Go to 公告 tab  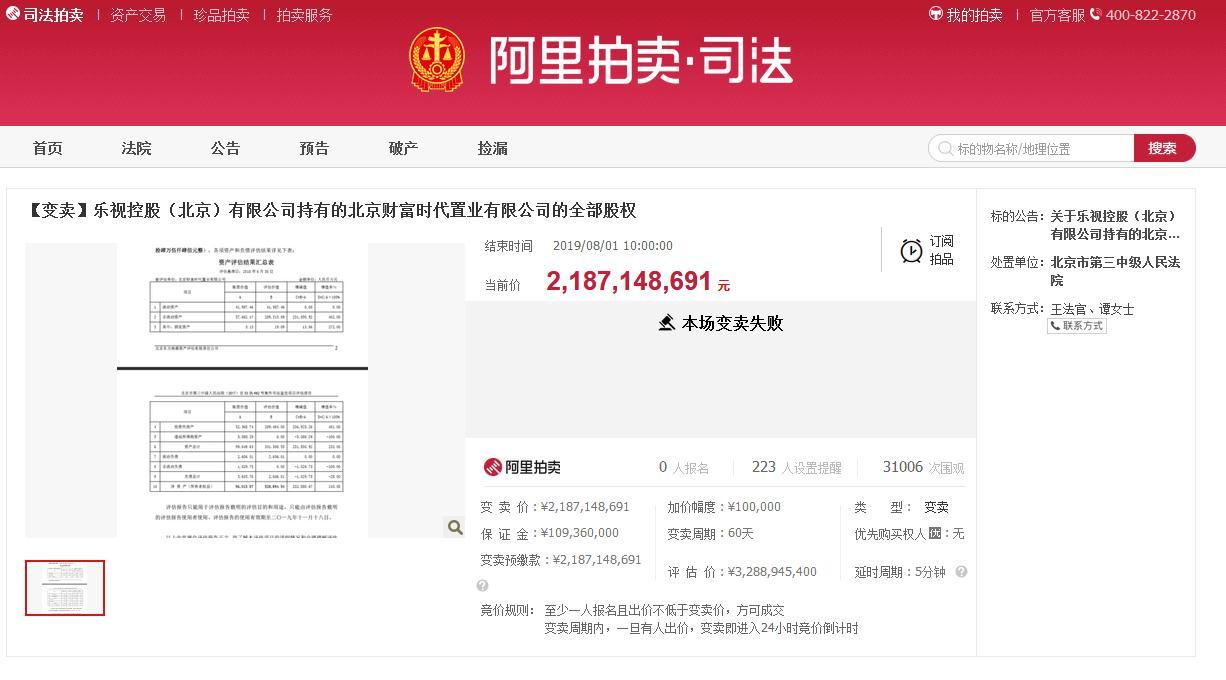tap(226, 148)
